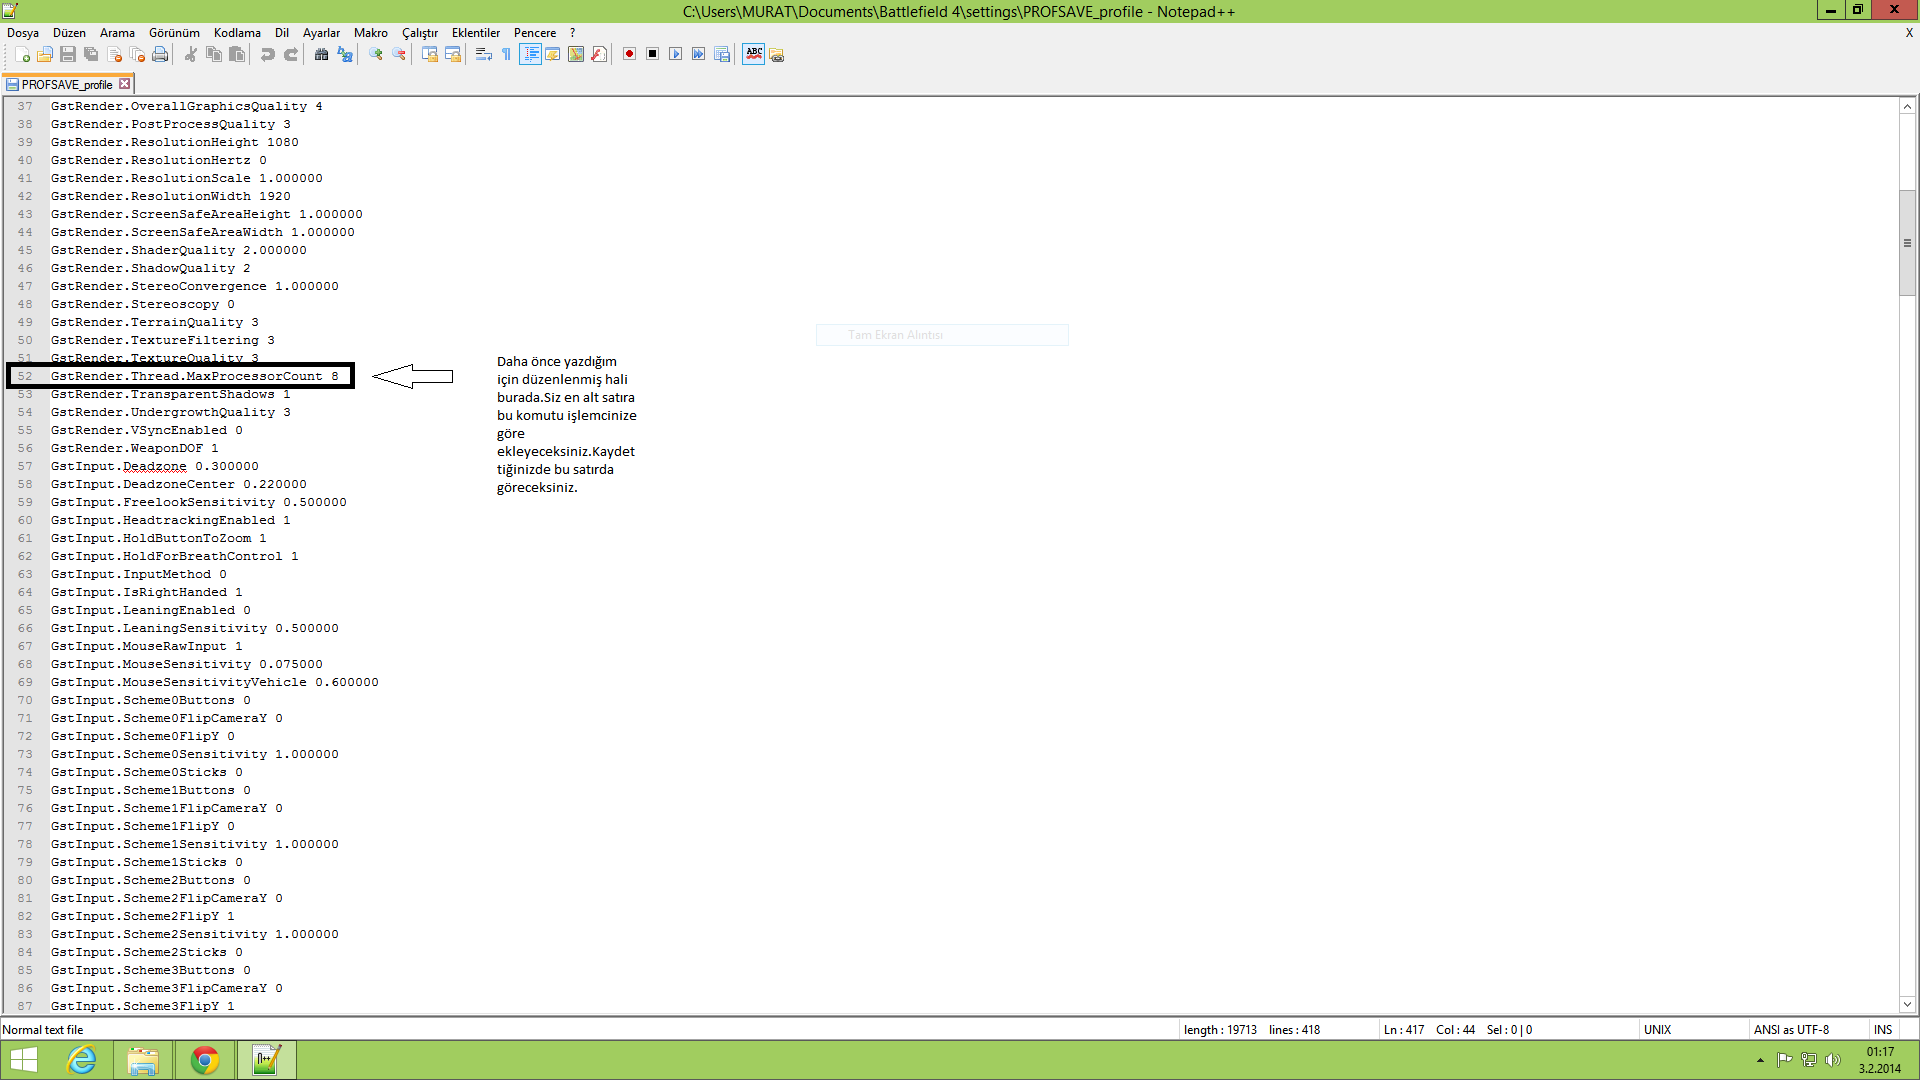Image resolution: width=1920 pixels, height=1080 pixels.
Task: Start macro recording red dot
Action: 629,54
